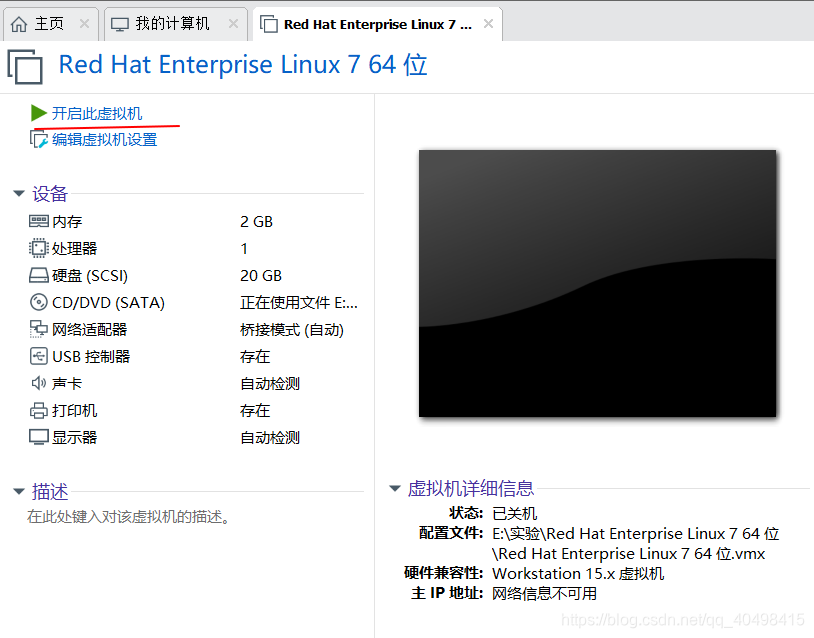Click the Workstation 15.x 虚拟机 compatibility text
Image resolution: width=814 pixels, height=638 pixels.
tap(578, 574)
